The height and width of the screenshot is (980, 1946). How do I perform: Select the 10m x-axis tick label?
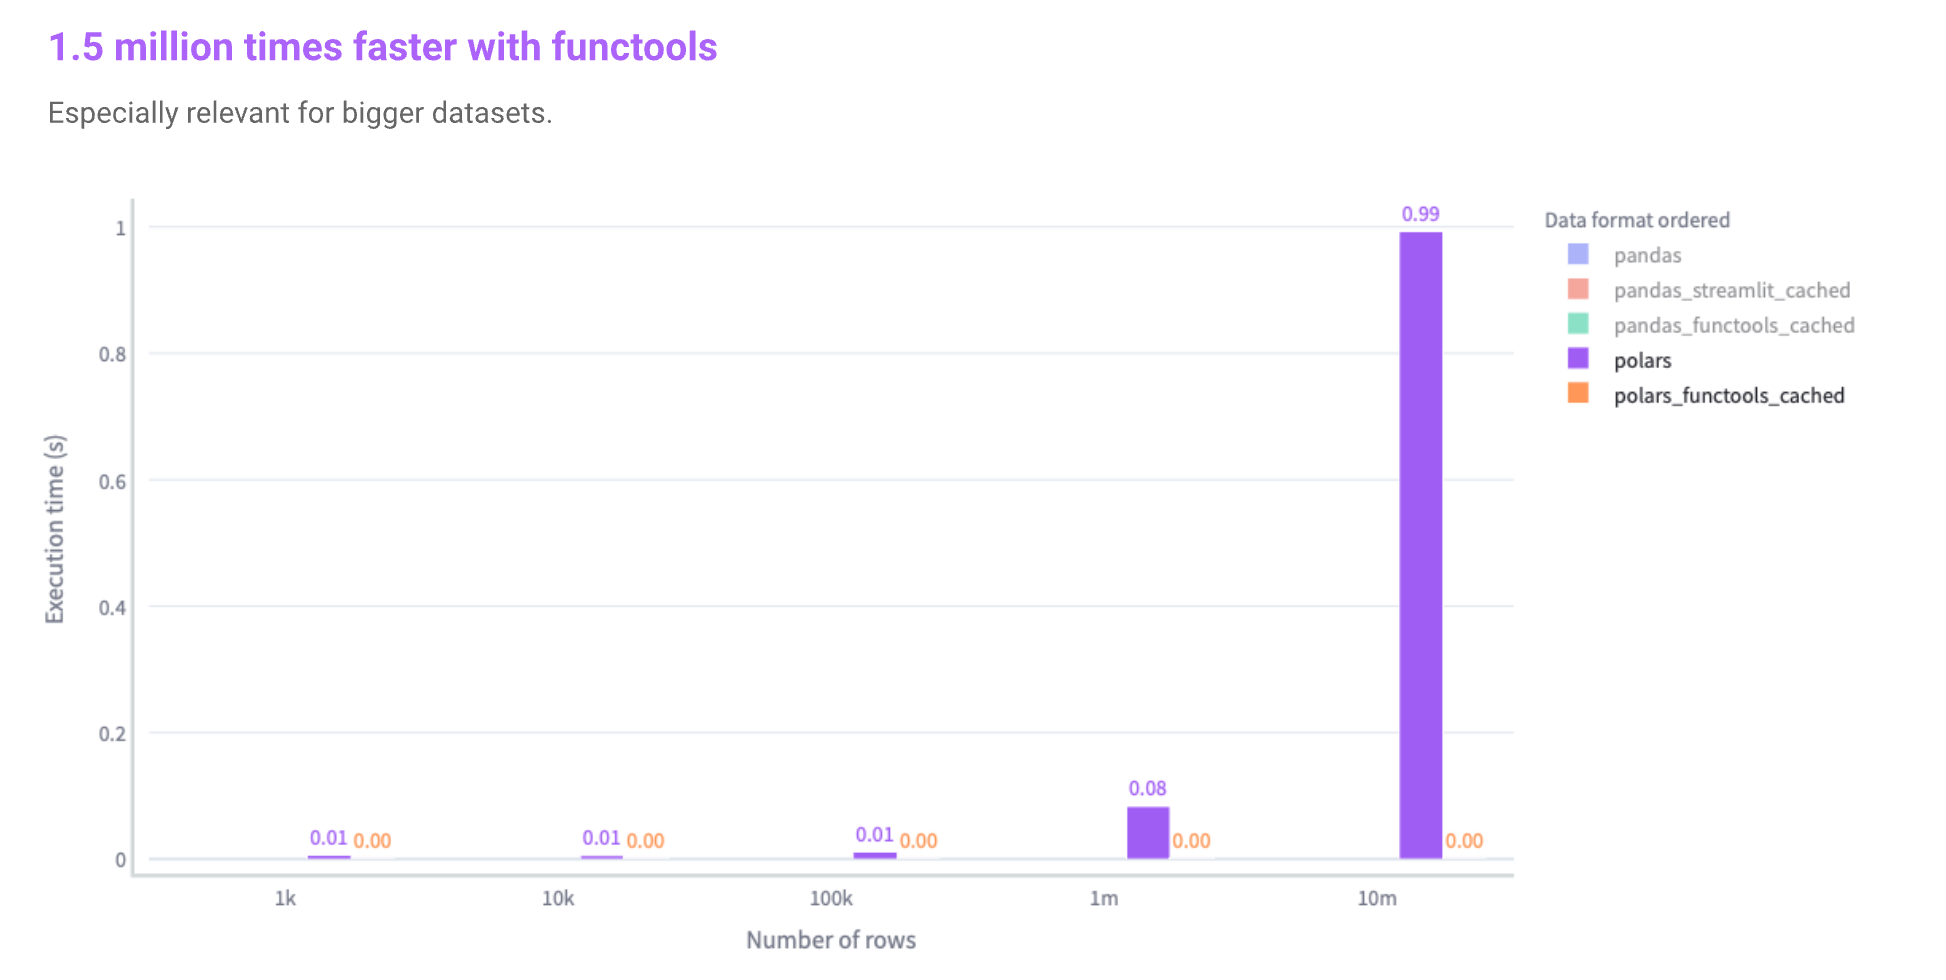(1376, 898)
